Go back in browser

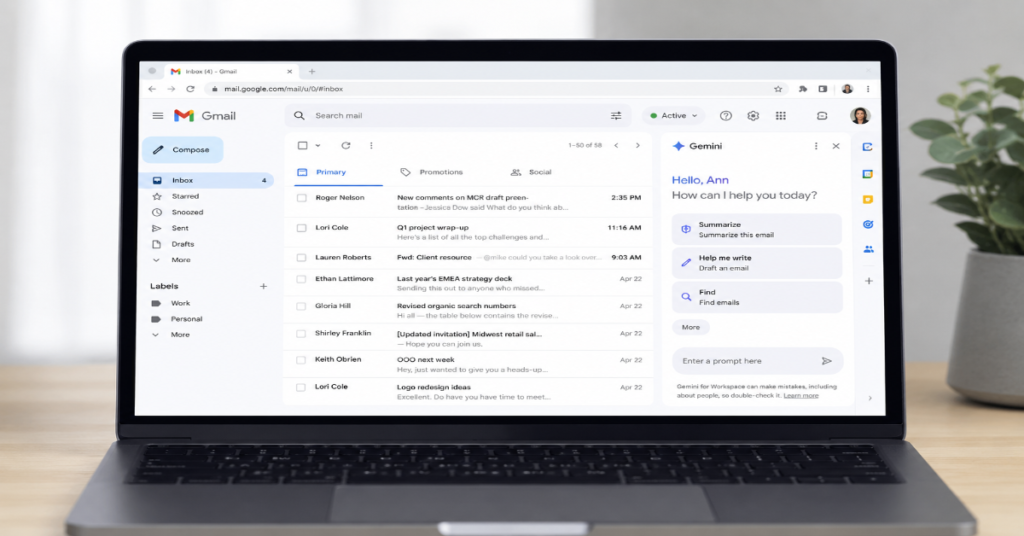point(152,89)
